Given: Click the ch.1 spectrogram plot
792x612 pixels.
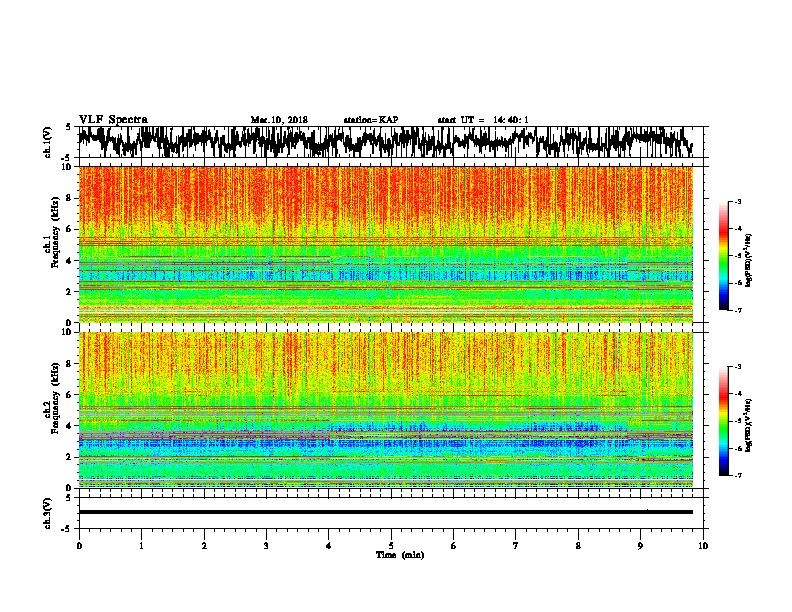Looking at the screenshot, I should (386, 244).
